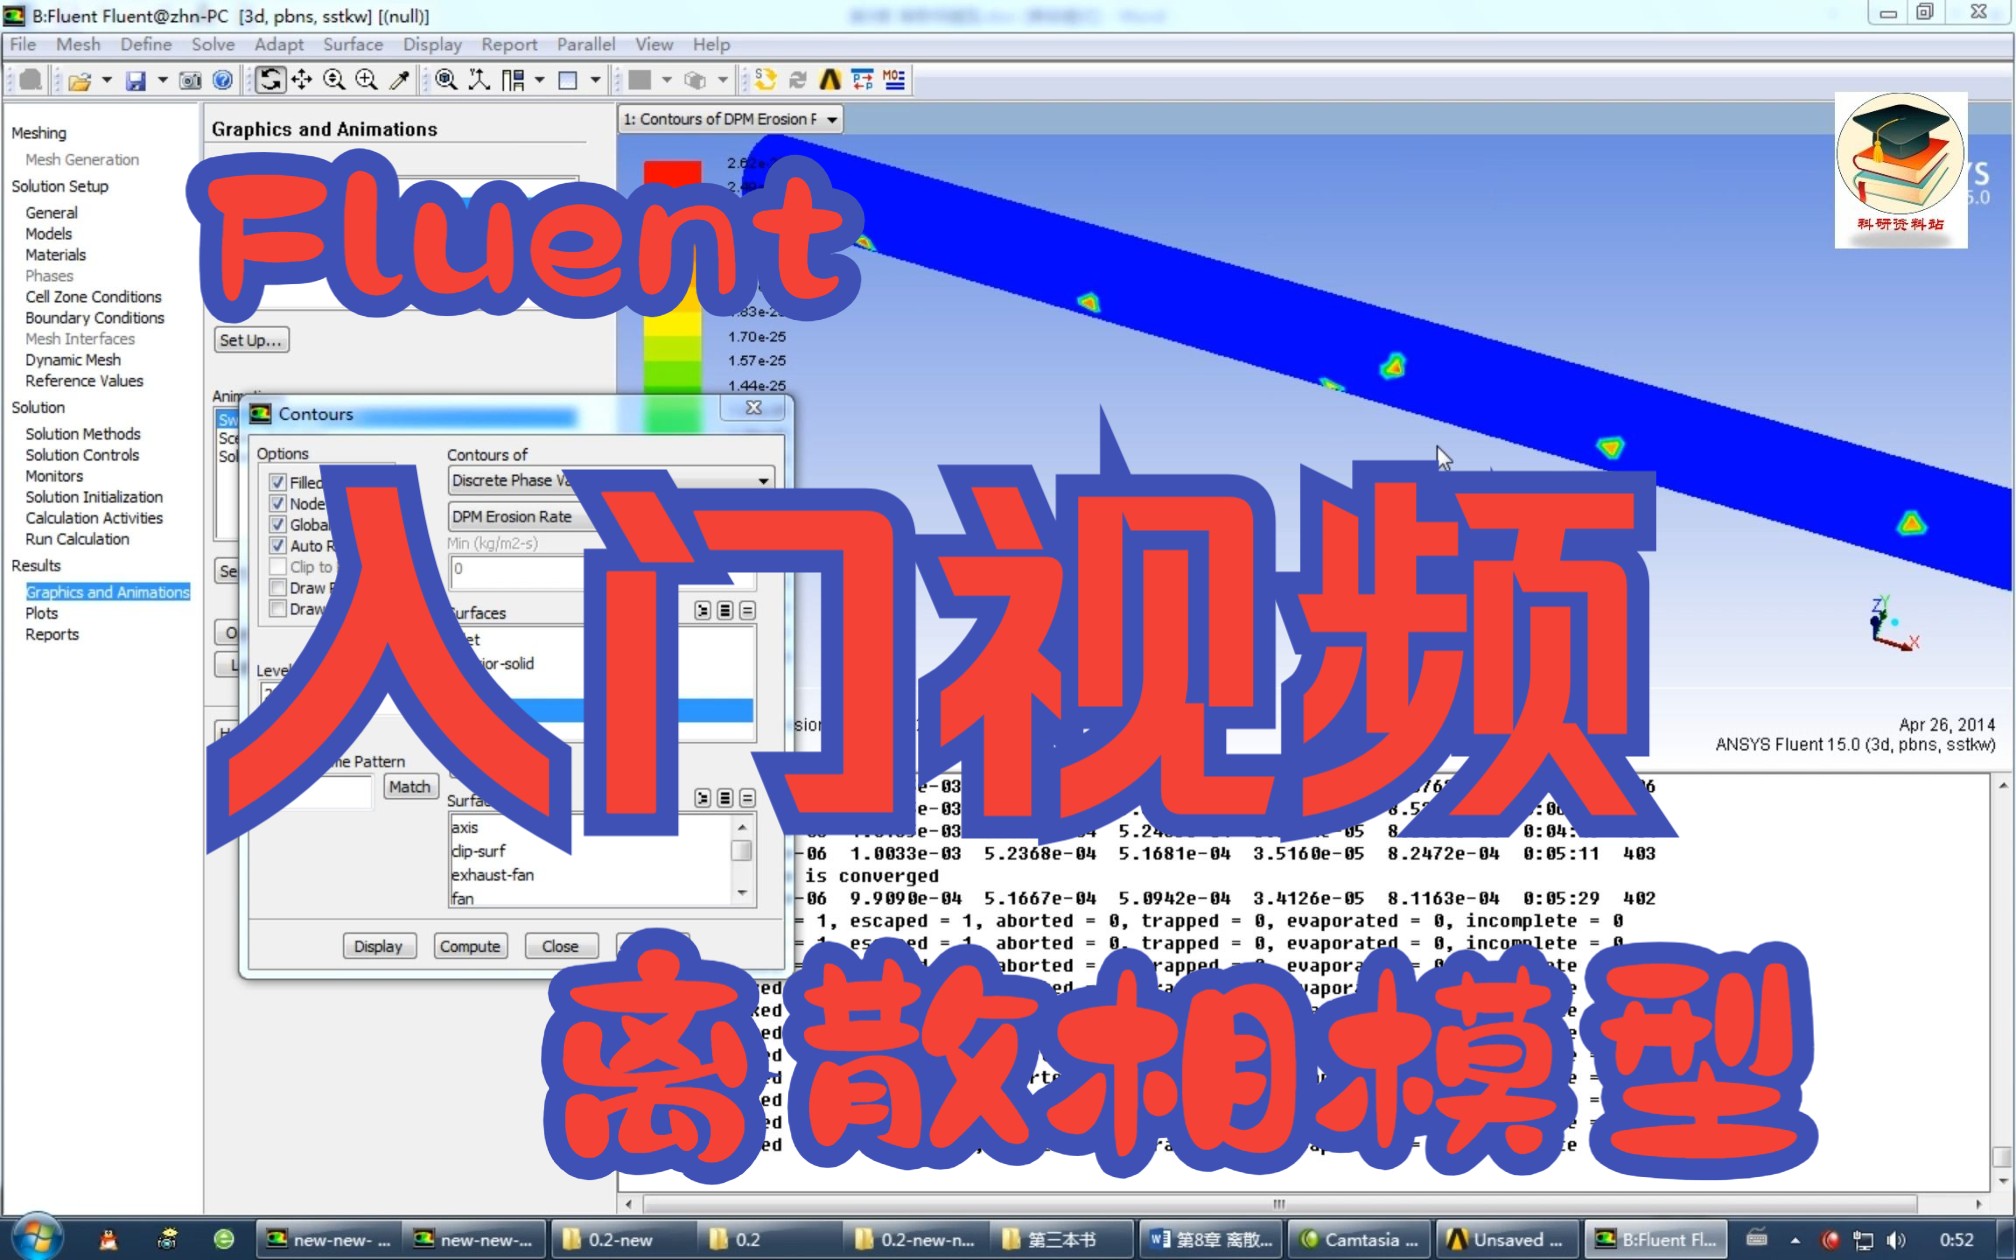The image size is (2016, 1260).
Task: Select the mouse probe eyedropper tool
Action: (397, 79)
